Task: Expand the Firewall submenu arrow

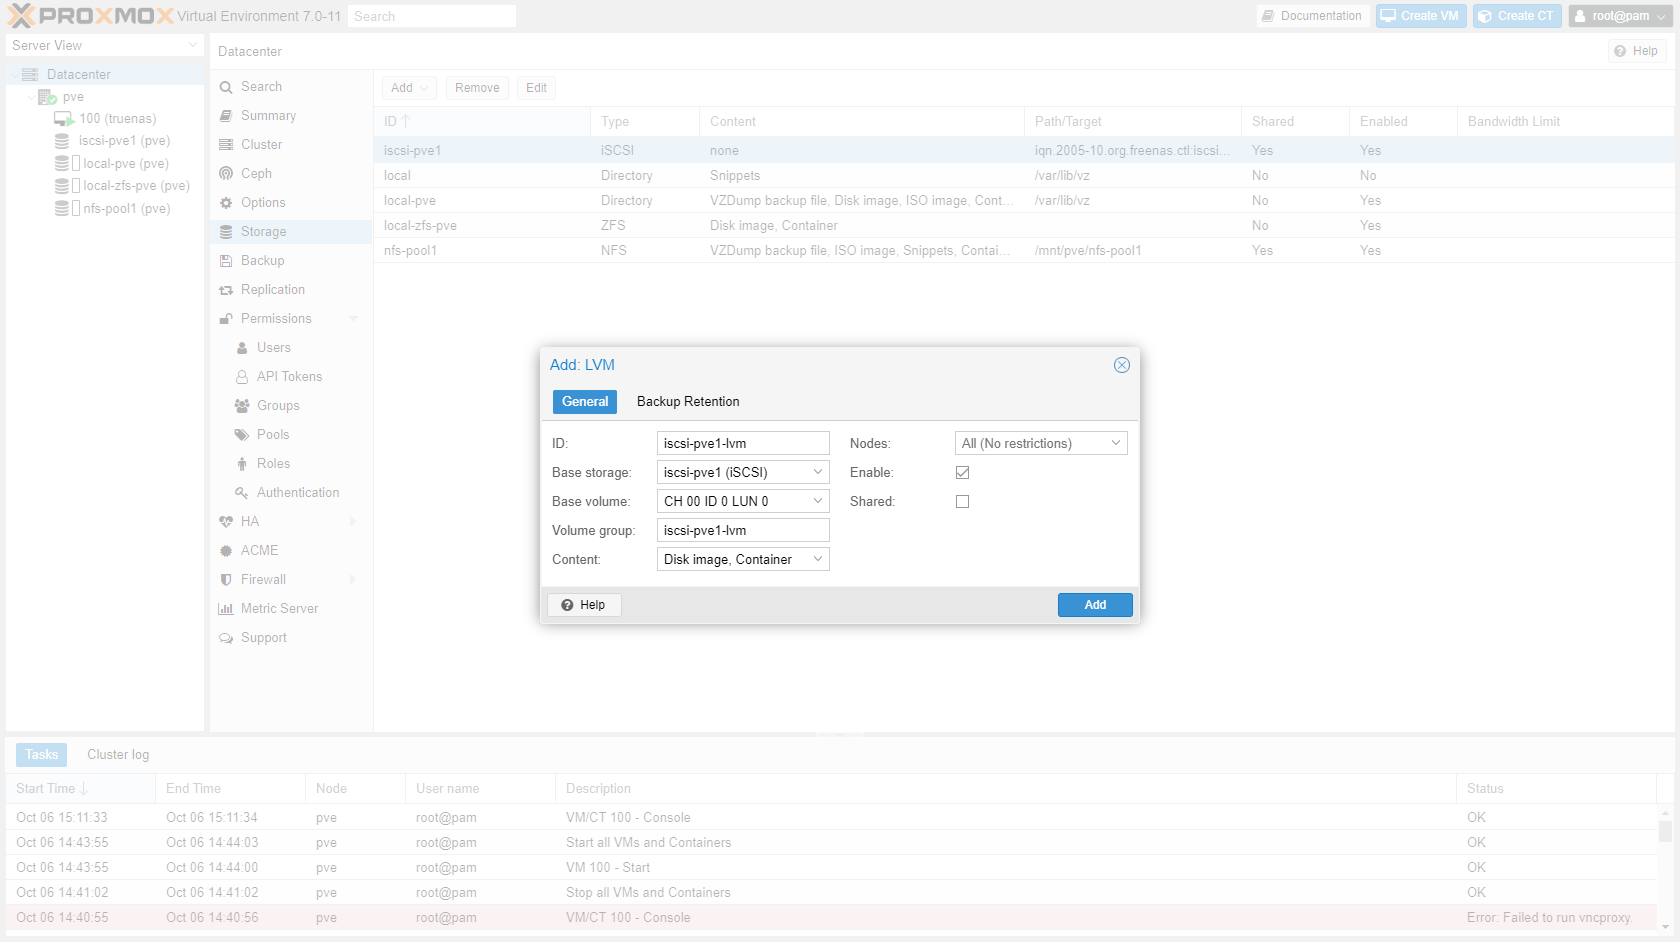Action: 353,580
